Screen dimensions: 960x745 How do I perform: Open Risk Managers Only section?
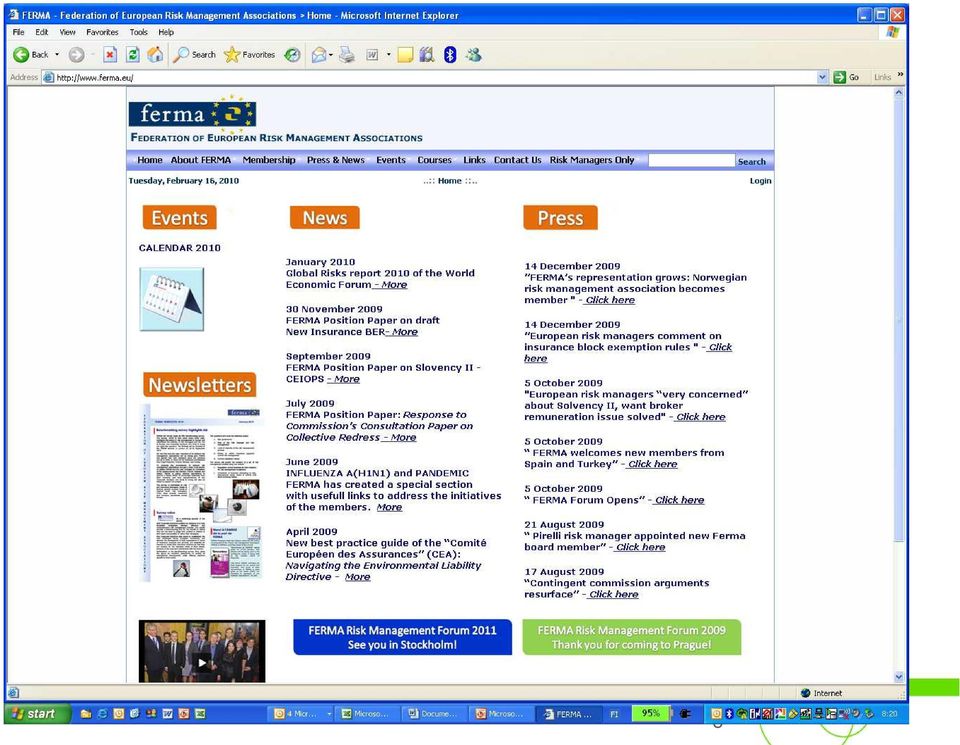click(592, 160)
